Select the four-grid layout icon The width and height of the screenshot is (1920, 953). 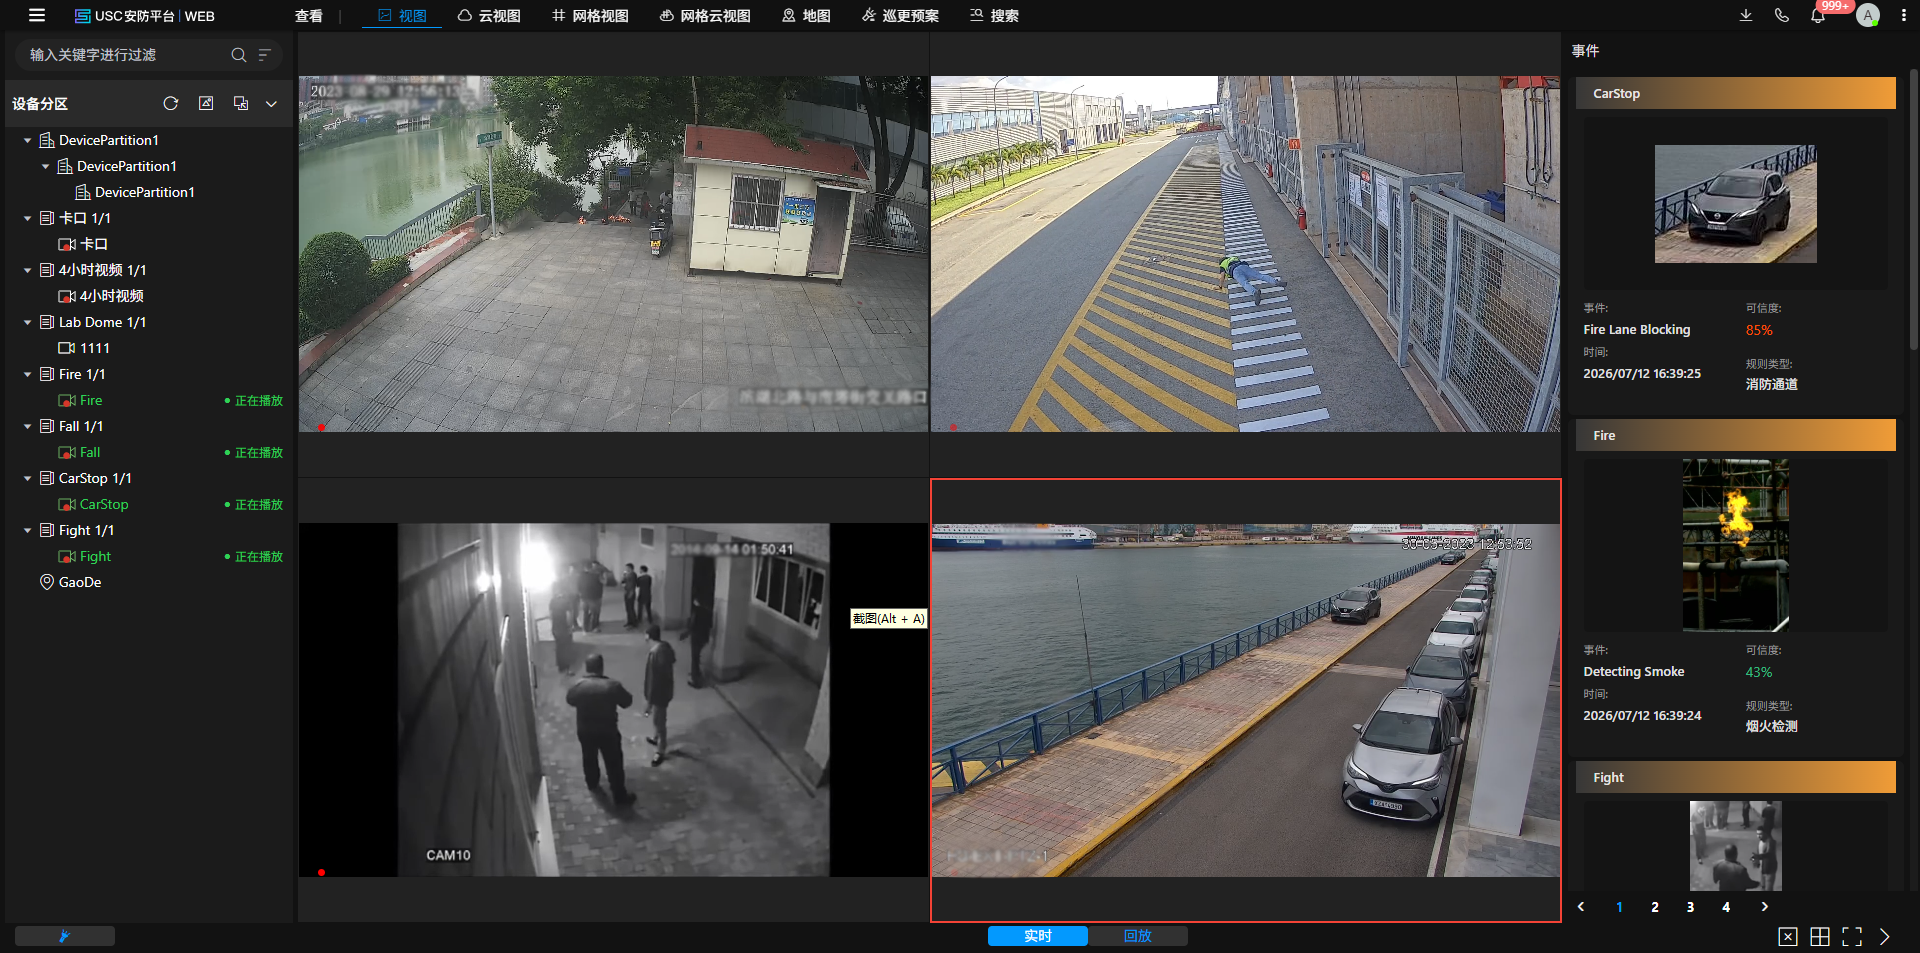(x=1820, y=936)
